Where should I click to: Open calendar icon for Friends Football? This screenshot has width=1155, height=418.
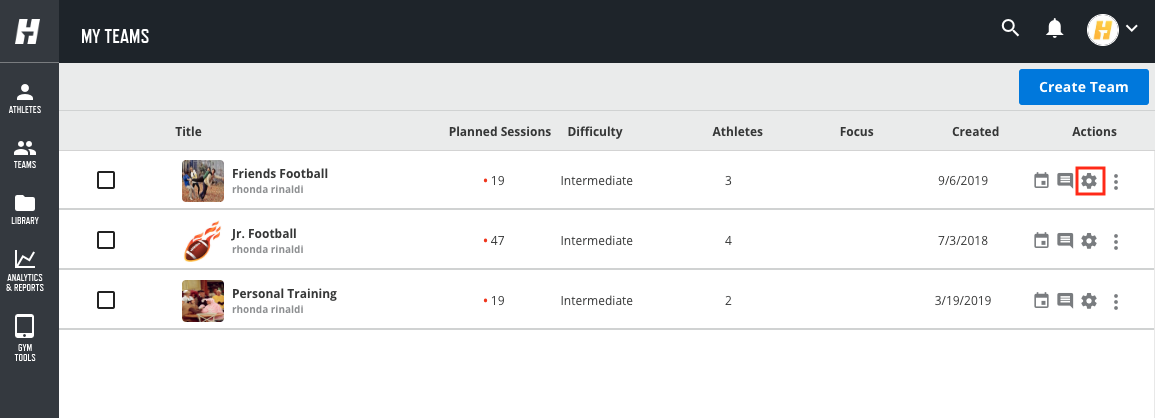point(1041,181)
